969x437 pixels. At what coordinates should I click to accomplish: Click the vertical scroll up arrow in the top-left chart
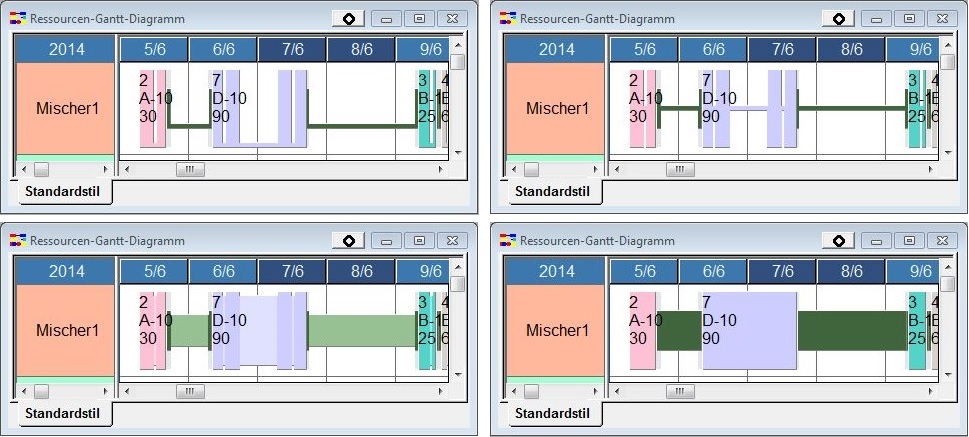coord(458,44)
